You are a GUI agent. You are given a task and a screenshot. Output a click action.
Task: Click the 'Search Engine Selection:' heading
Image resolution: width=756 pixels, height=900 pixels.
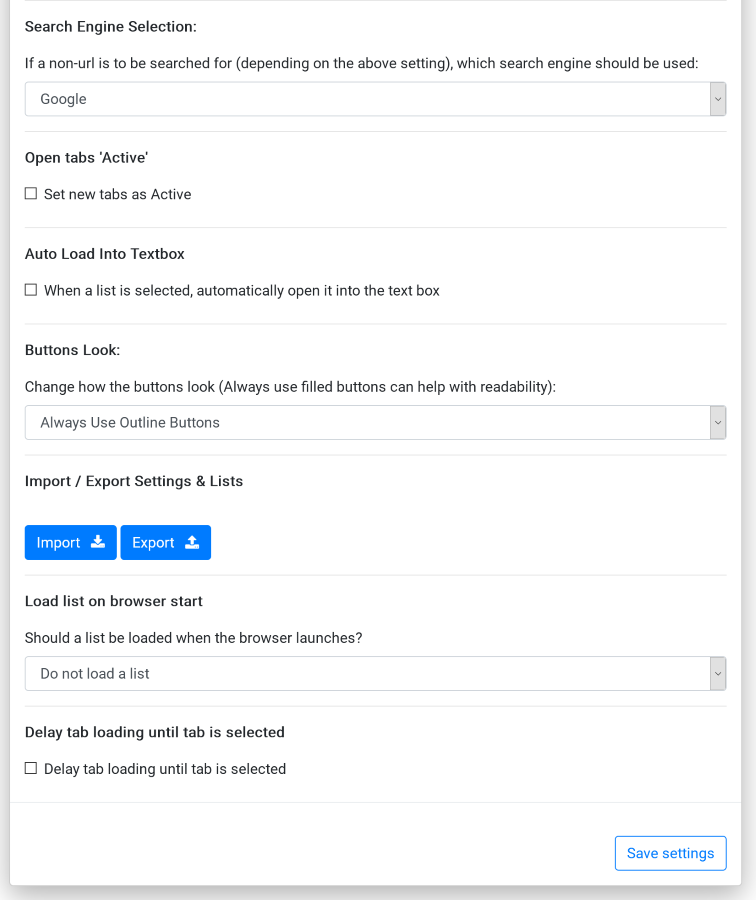tap(110, 27)
